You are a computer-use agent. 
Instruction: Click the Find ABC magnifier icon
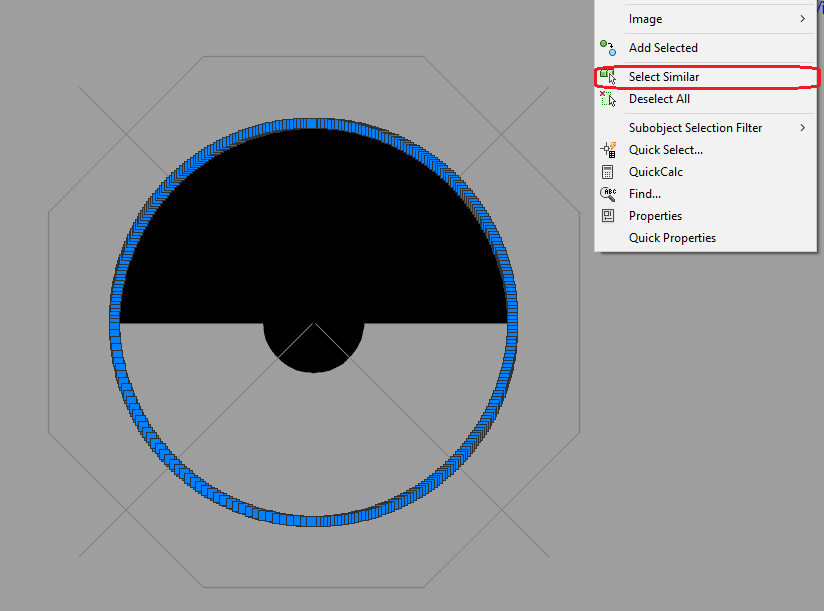pos(608,193)
